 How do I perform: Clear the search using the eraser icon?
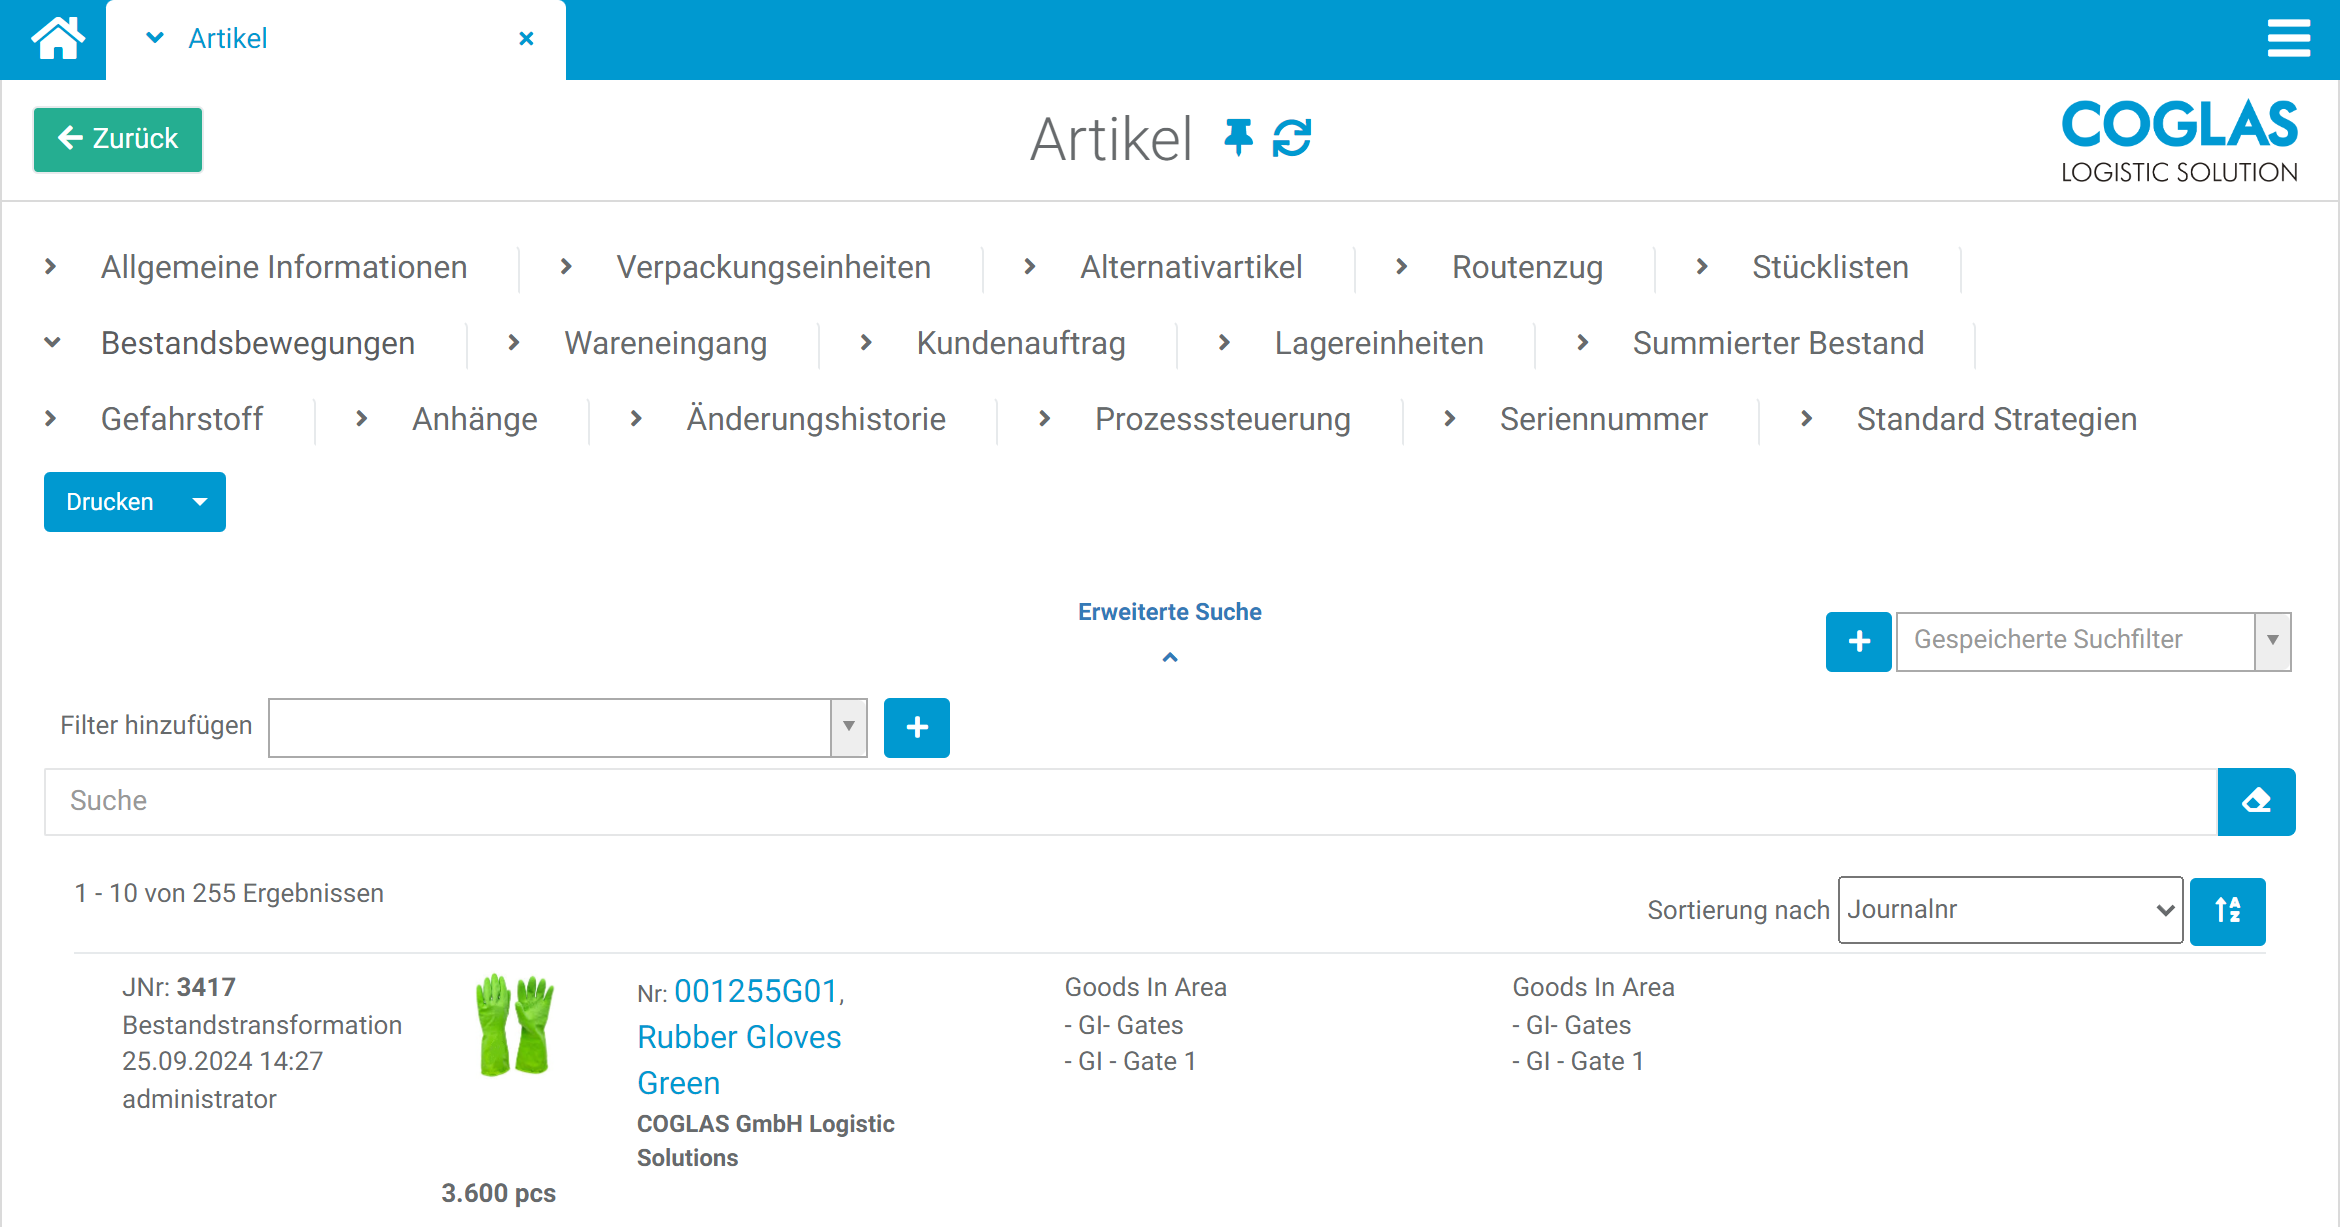[x=2256, y=801]
